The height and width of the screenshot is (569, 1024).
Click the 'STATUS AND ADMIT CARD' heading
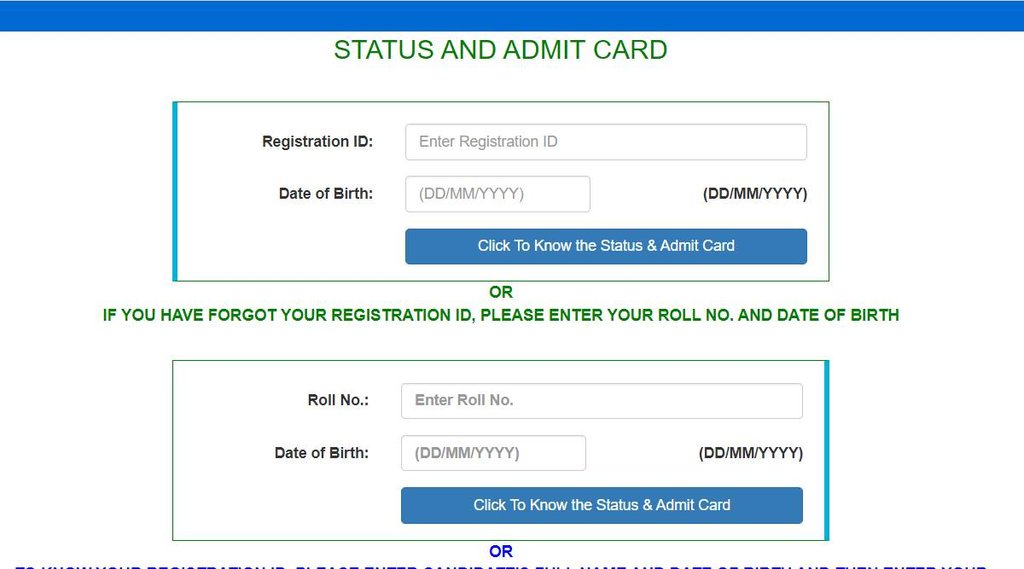(x=500, y=50)
